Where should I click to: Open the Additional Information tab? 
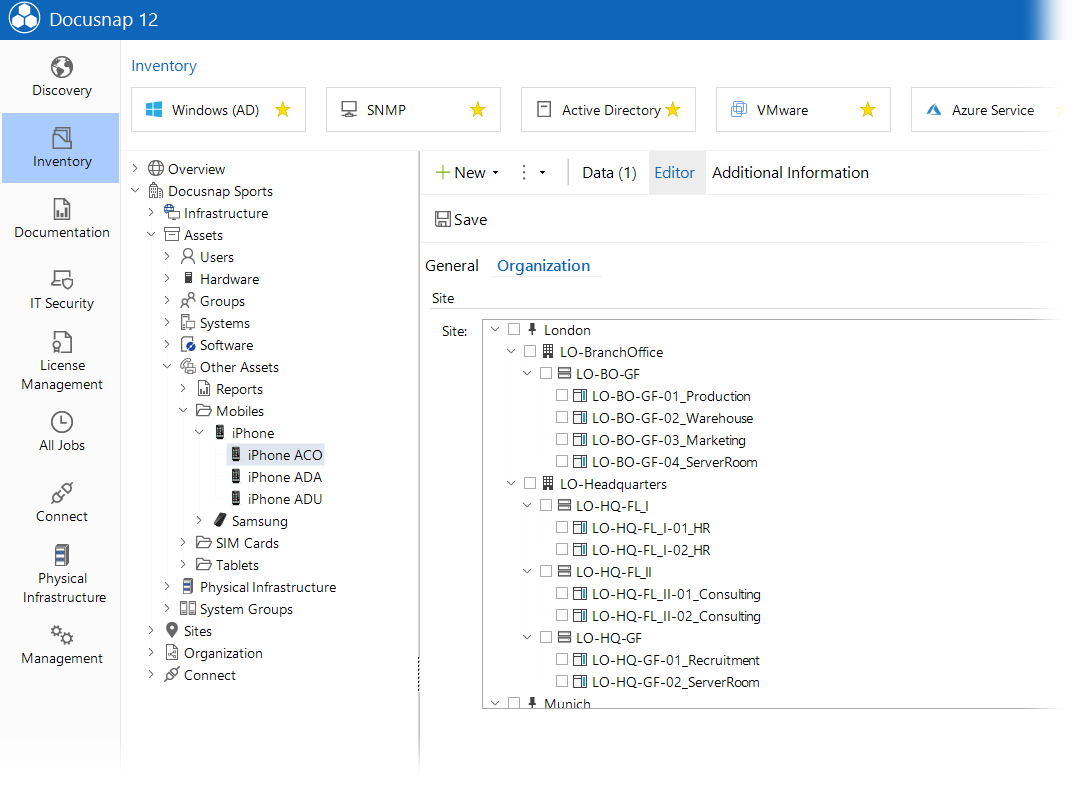click(x=790, y=173)
